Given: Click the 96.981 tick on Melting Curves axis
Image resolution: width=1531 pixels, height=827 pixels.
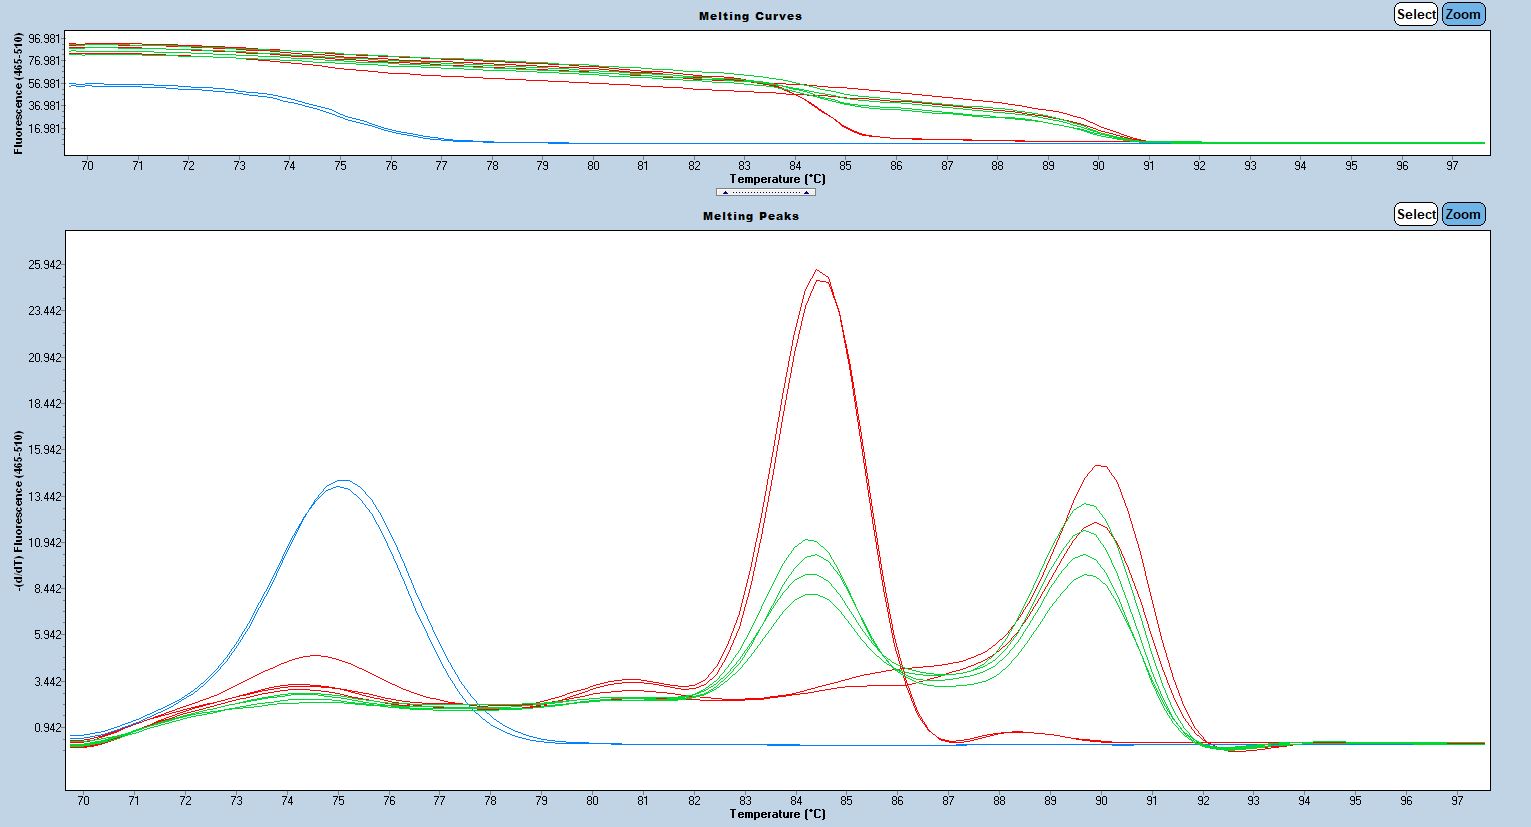Looking at the screenshot, I should 43,38.
